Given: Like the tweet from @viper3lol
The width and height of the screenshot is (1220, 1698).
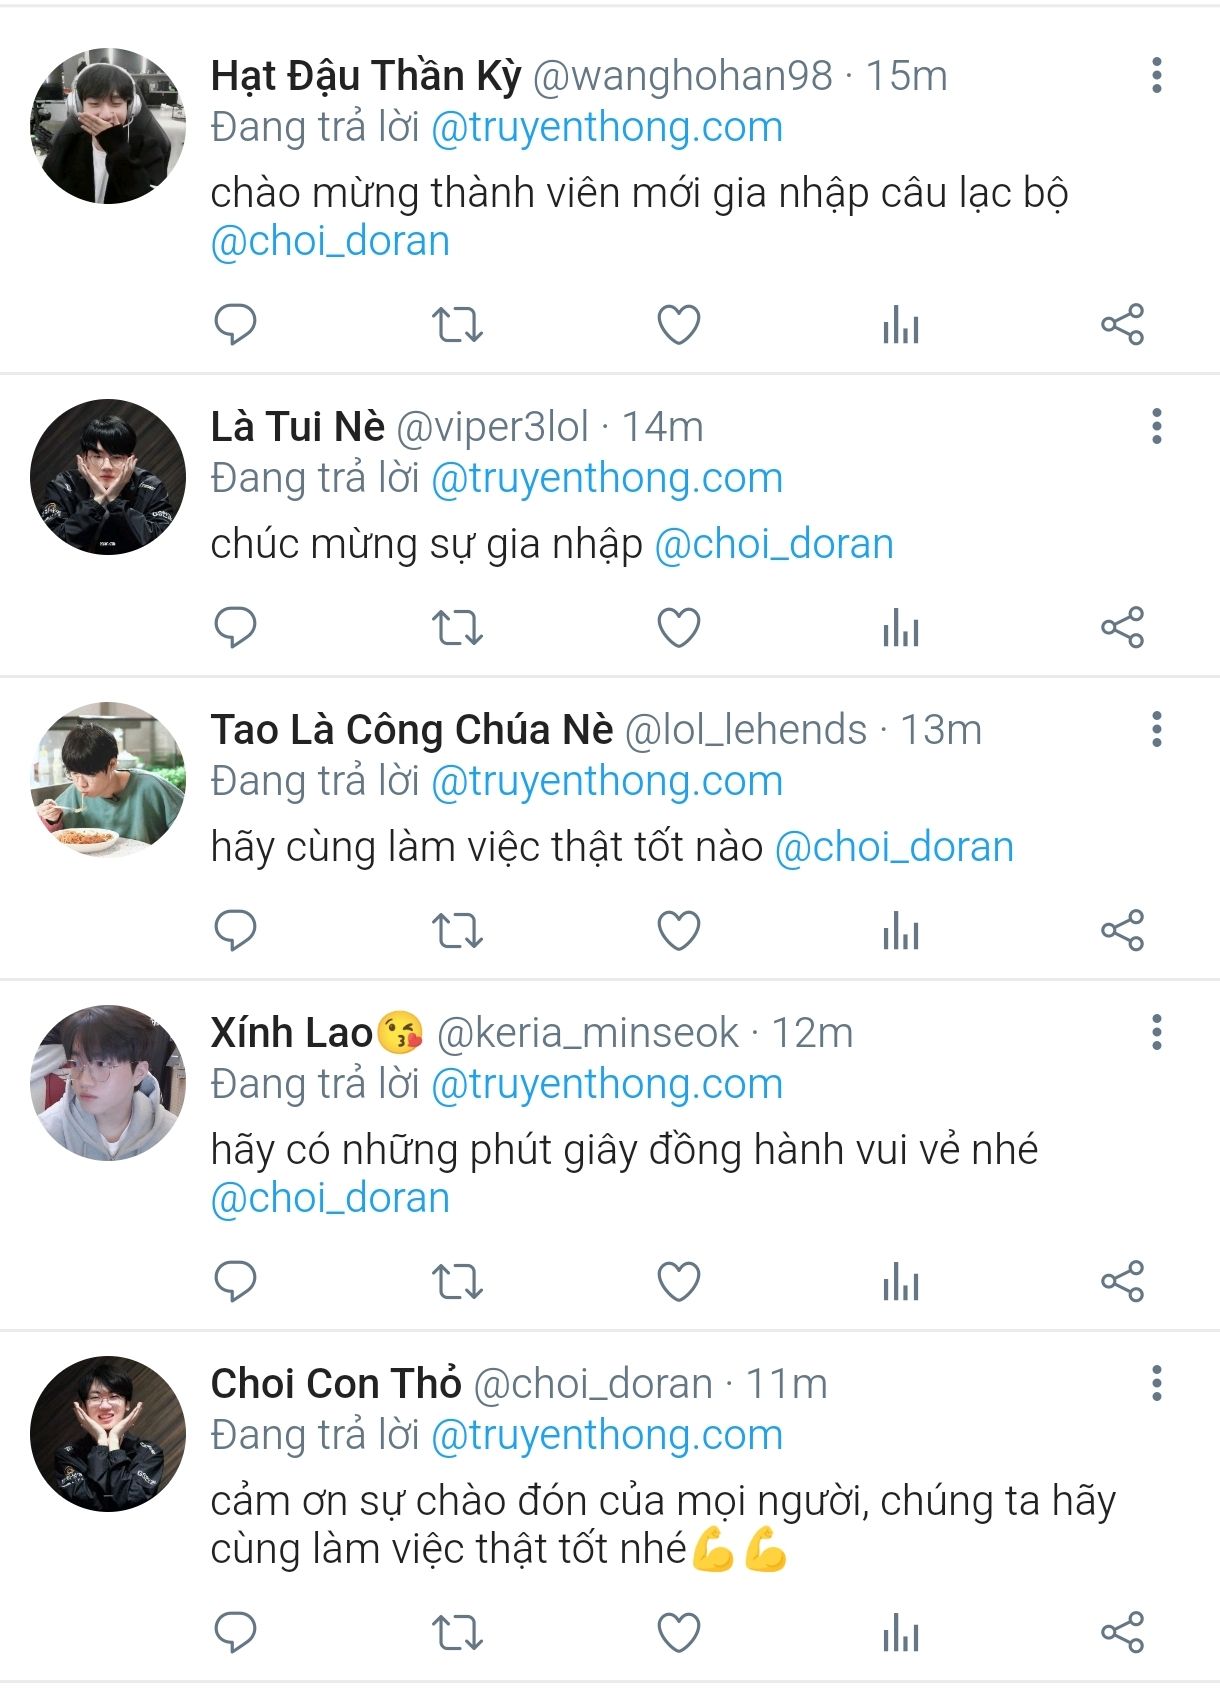Looking at the screenshot, I should pos(678,628).
